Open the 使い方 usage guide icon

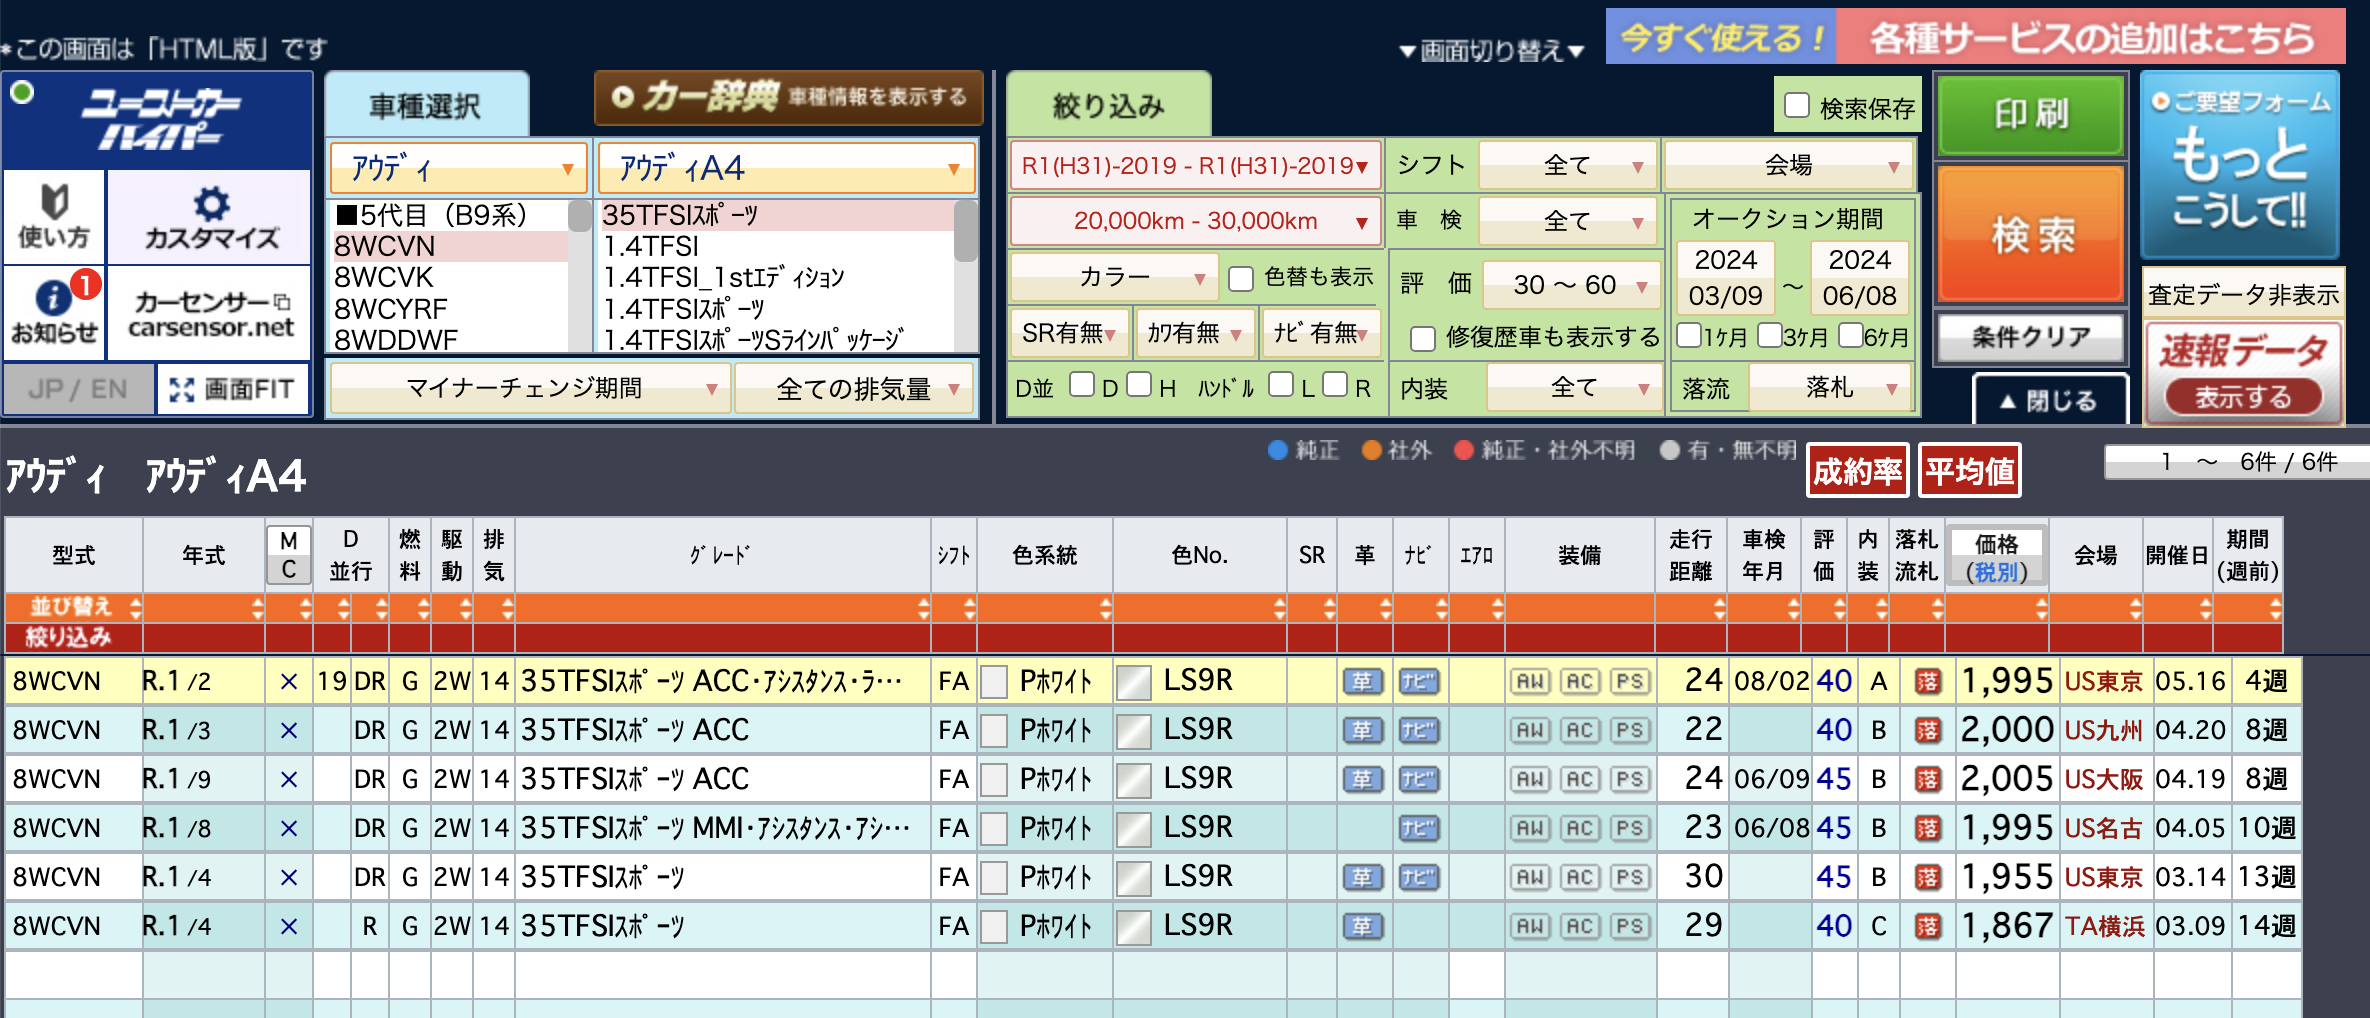tap(54, 216)
